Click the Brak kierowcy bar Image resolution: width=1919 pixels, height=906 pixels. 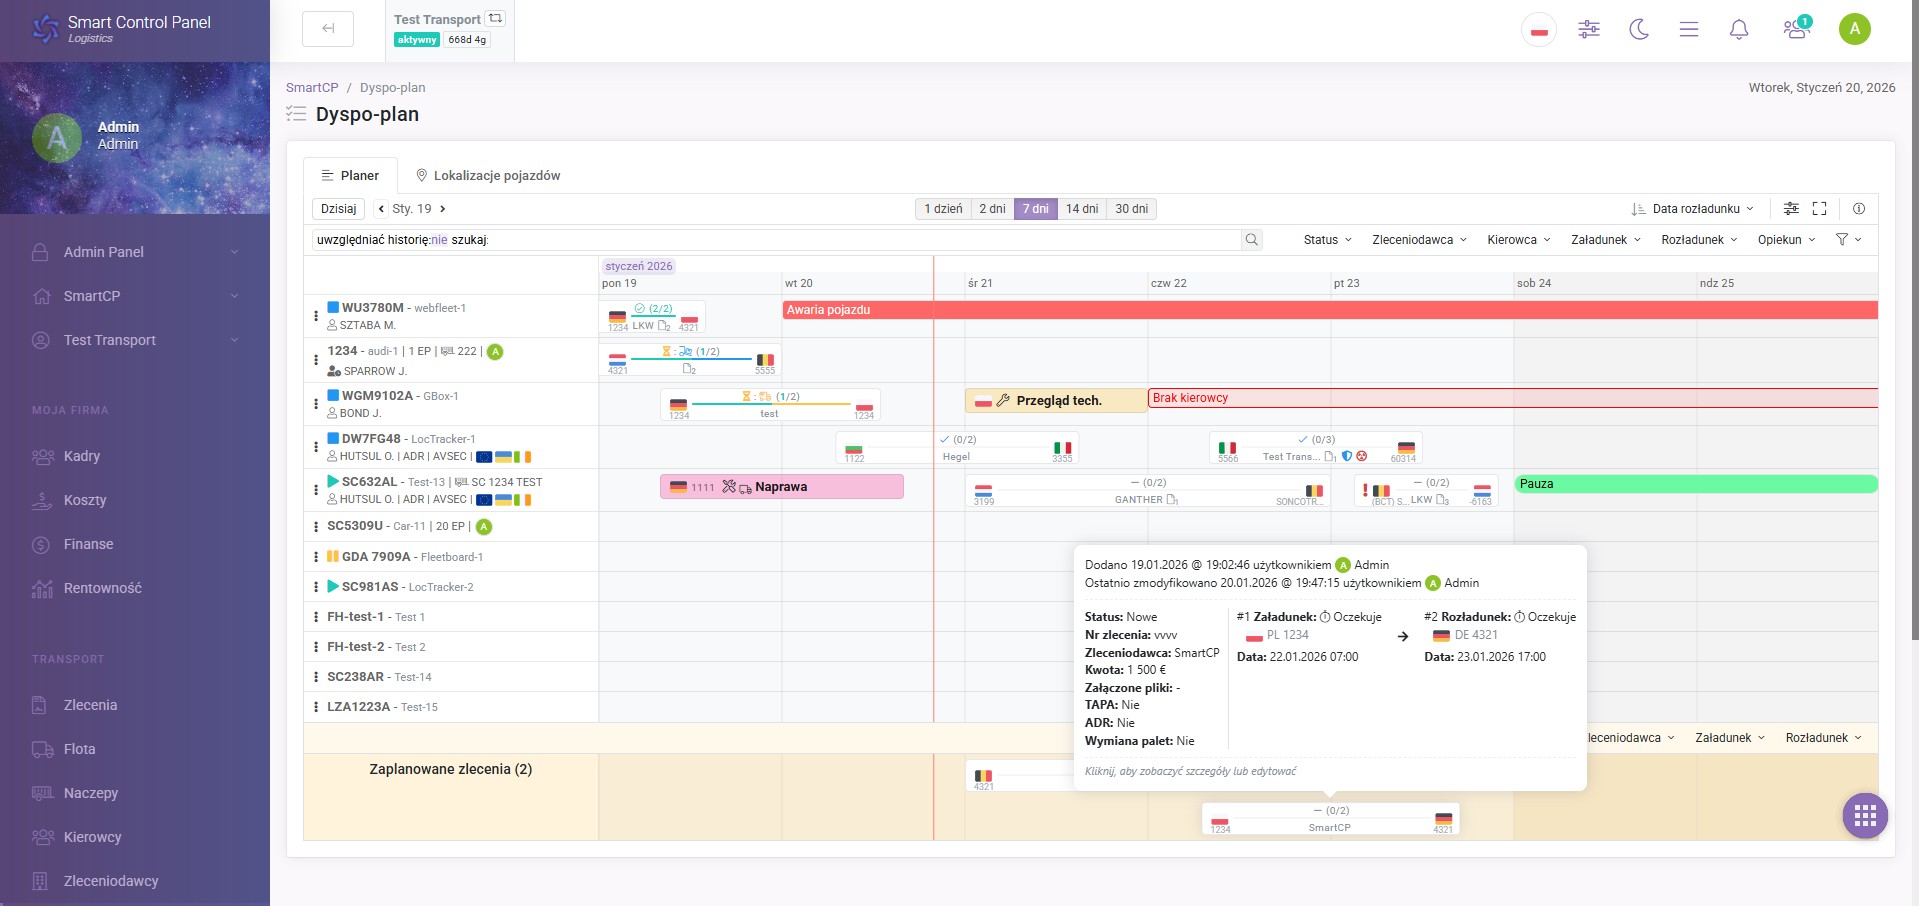coord(1513,398)
